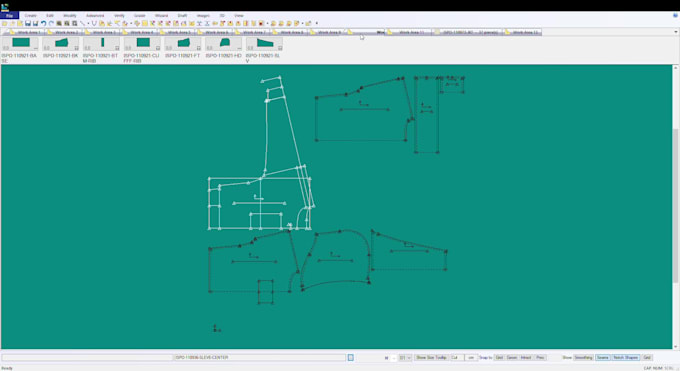Toggle Show Seams

[x=602, y=358]
